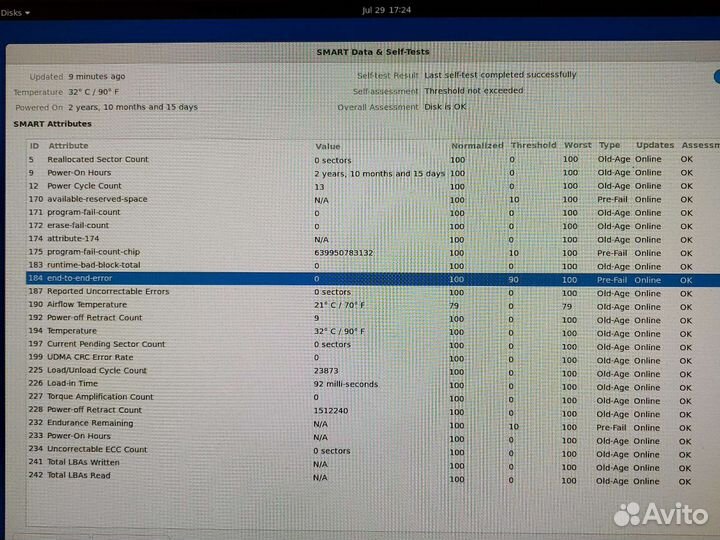Click Pre-Fail type in available-reserved-space row
720x540 pixels.
tap(612, 199)
